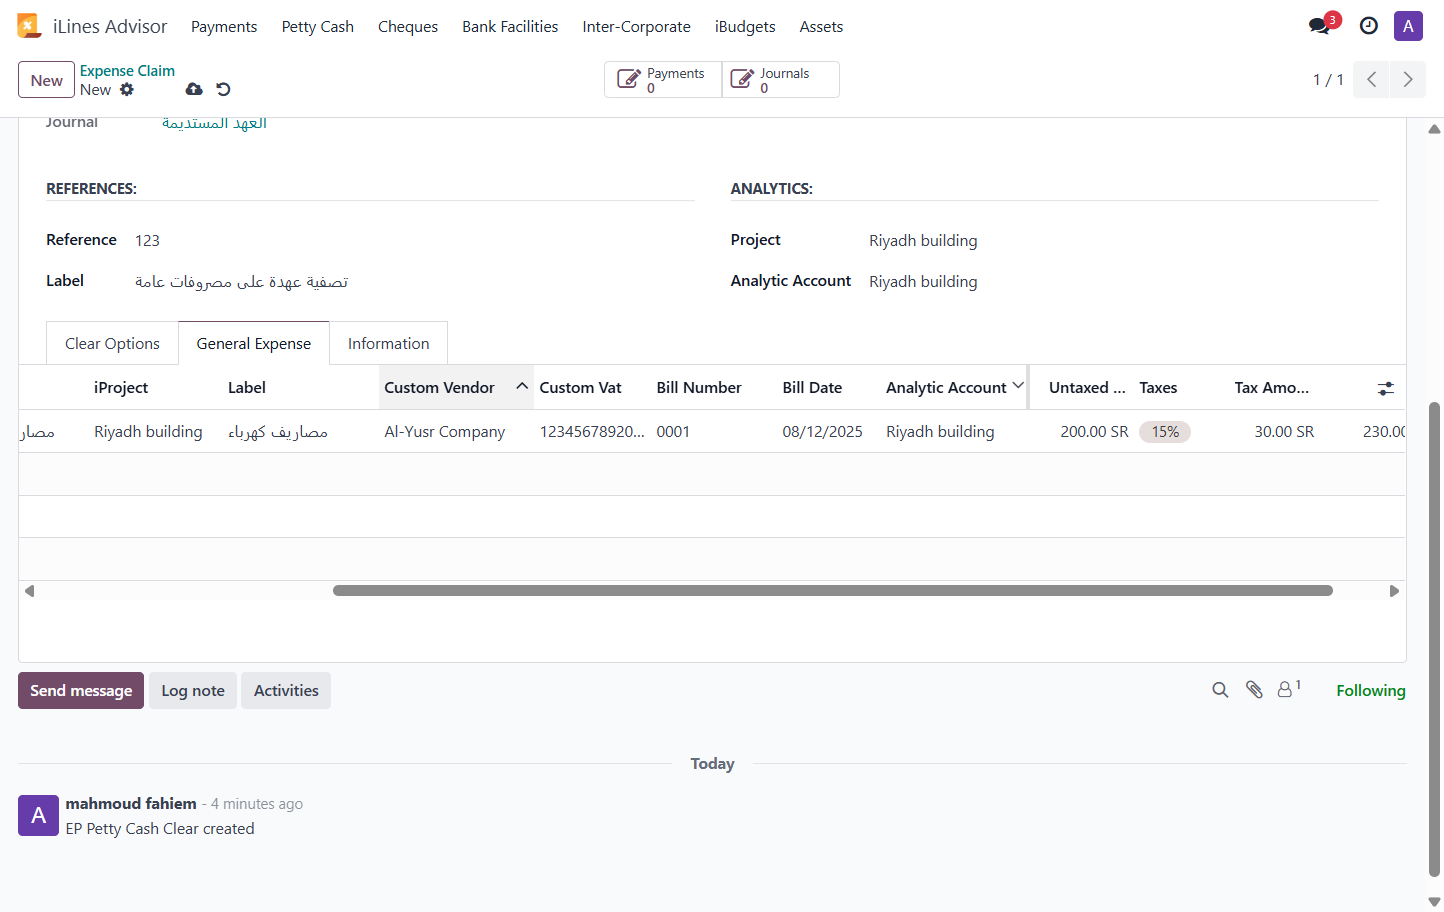Discard changes with undo icon
This screenshot has height=912, width=1444.
(x=223, y=89)
